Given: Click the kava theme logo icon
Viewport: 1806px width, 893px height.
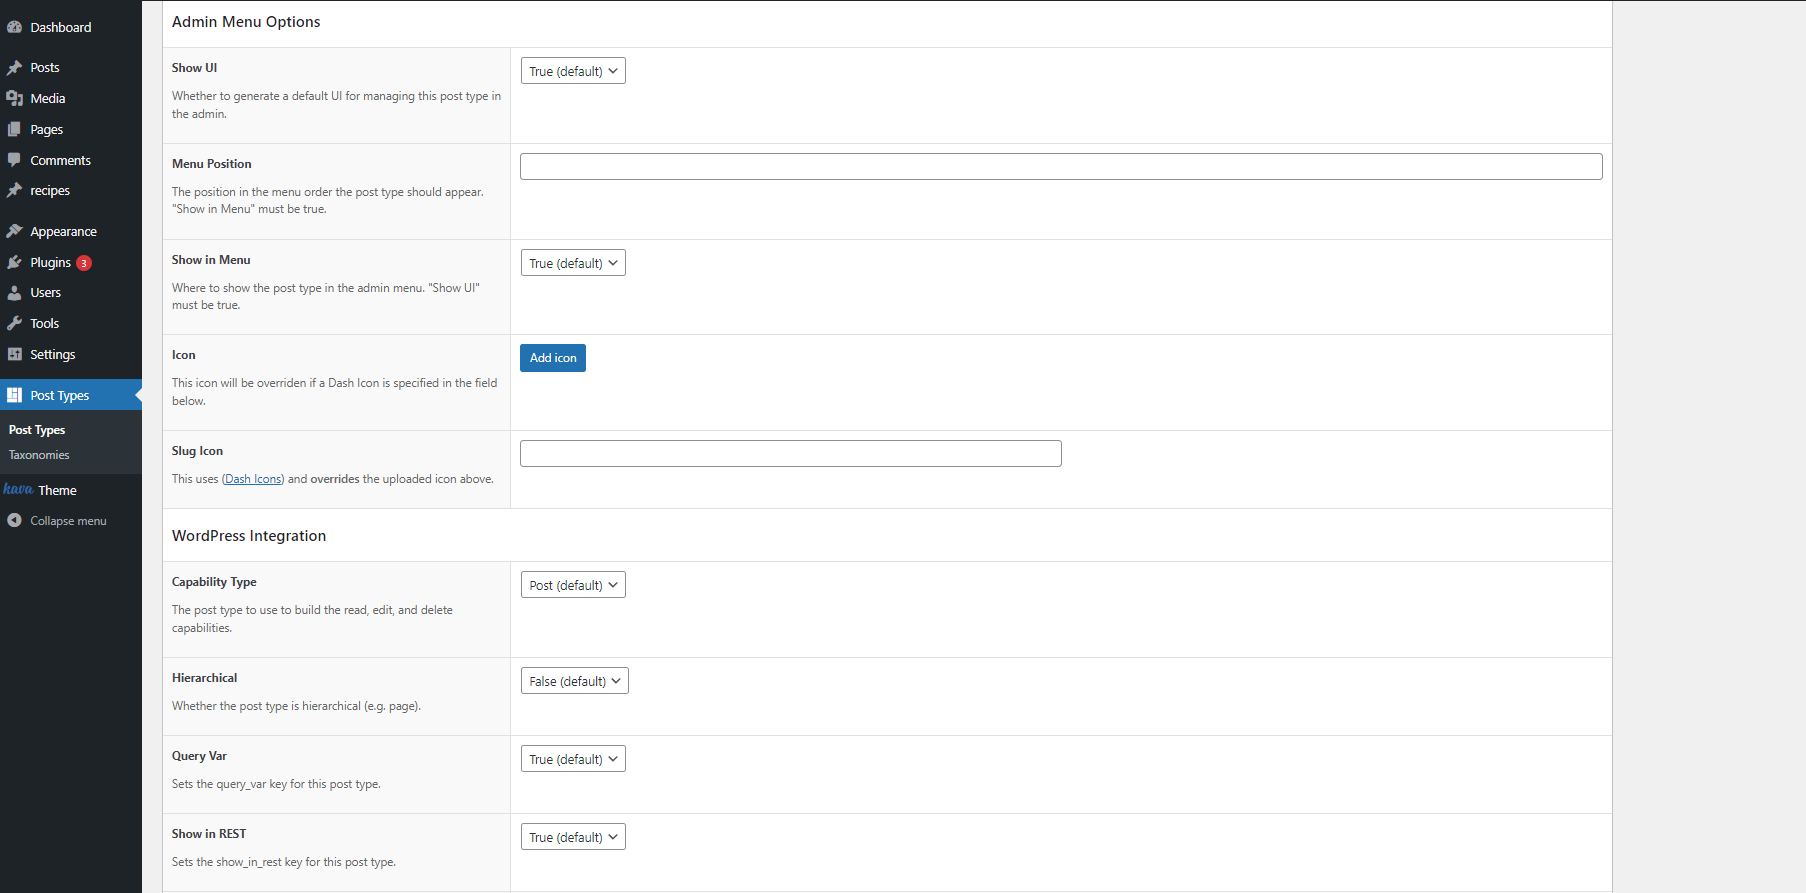Looking at the screenshot, I should tap(18, 489).
